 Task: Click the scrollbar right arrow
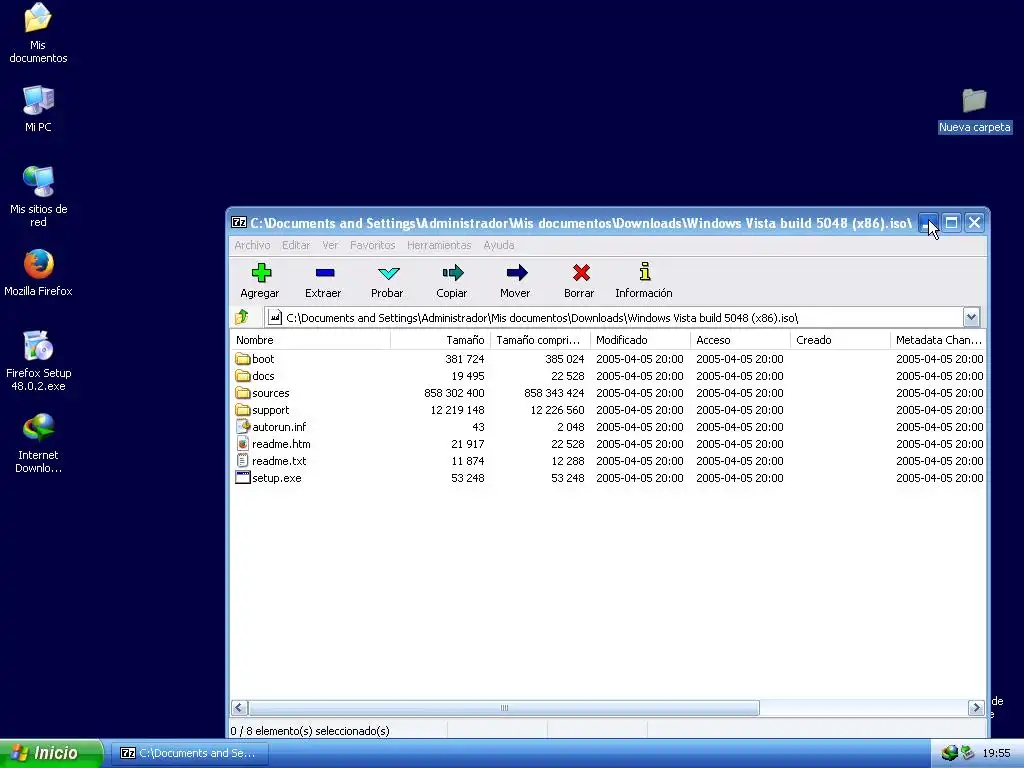pyautogui.click(x=976, y=708)
